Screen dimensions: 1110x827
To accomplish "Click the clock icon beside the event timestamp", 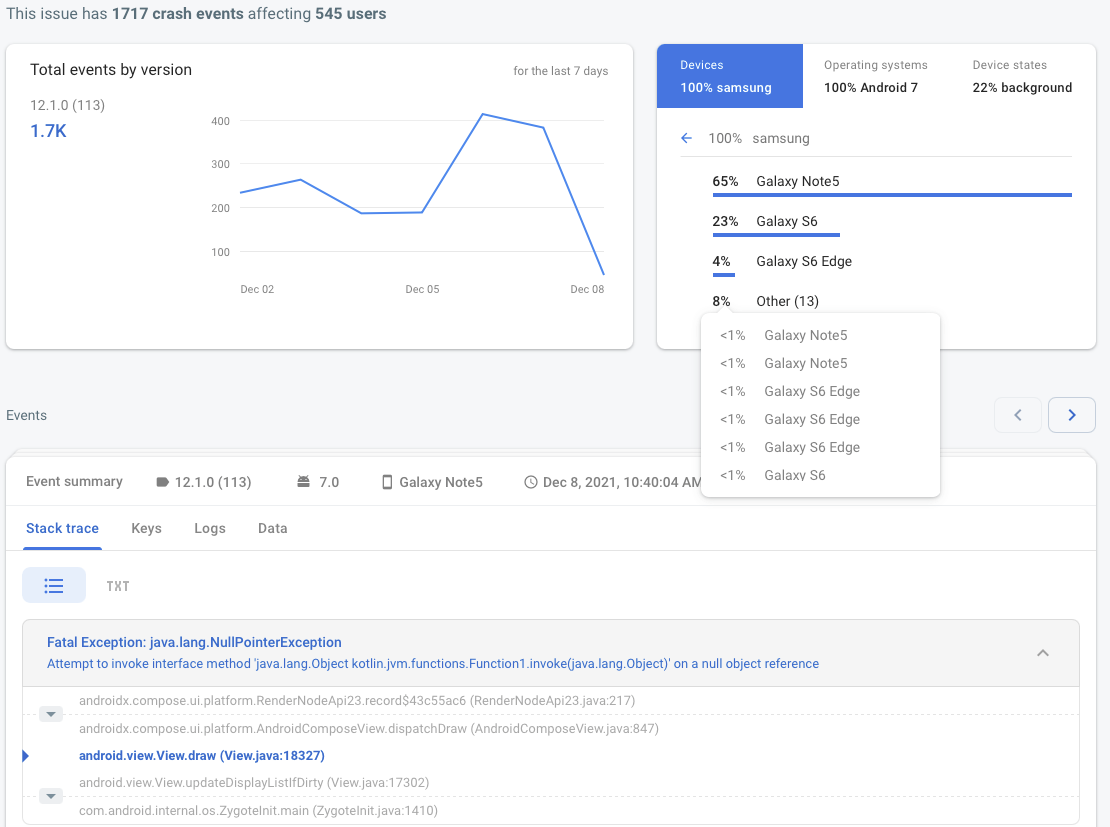I will tap(531, 482).
